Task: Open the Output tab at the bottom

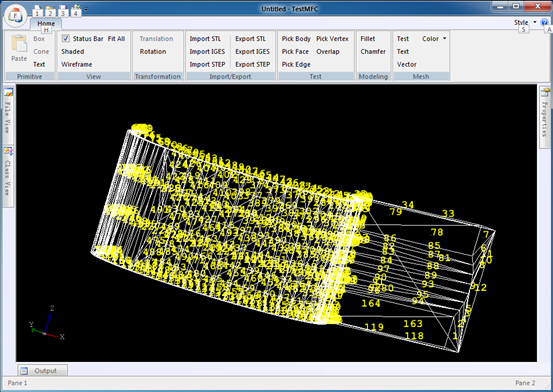Action: click(42, 370)
